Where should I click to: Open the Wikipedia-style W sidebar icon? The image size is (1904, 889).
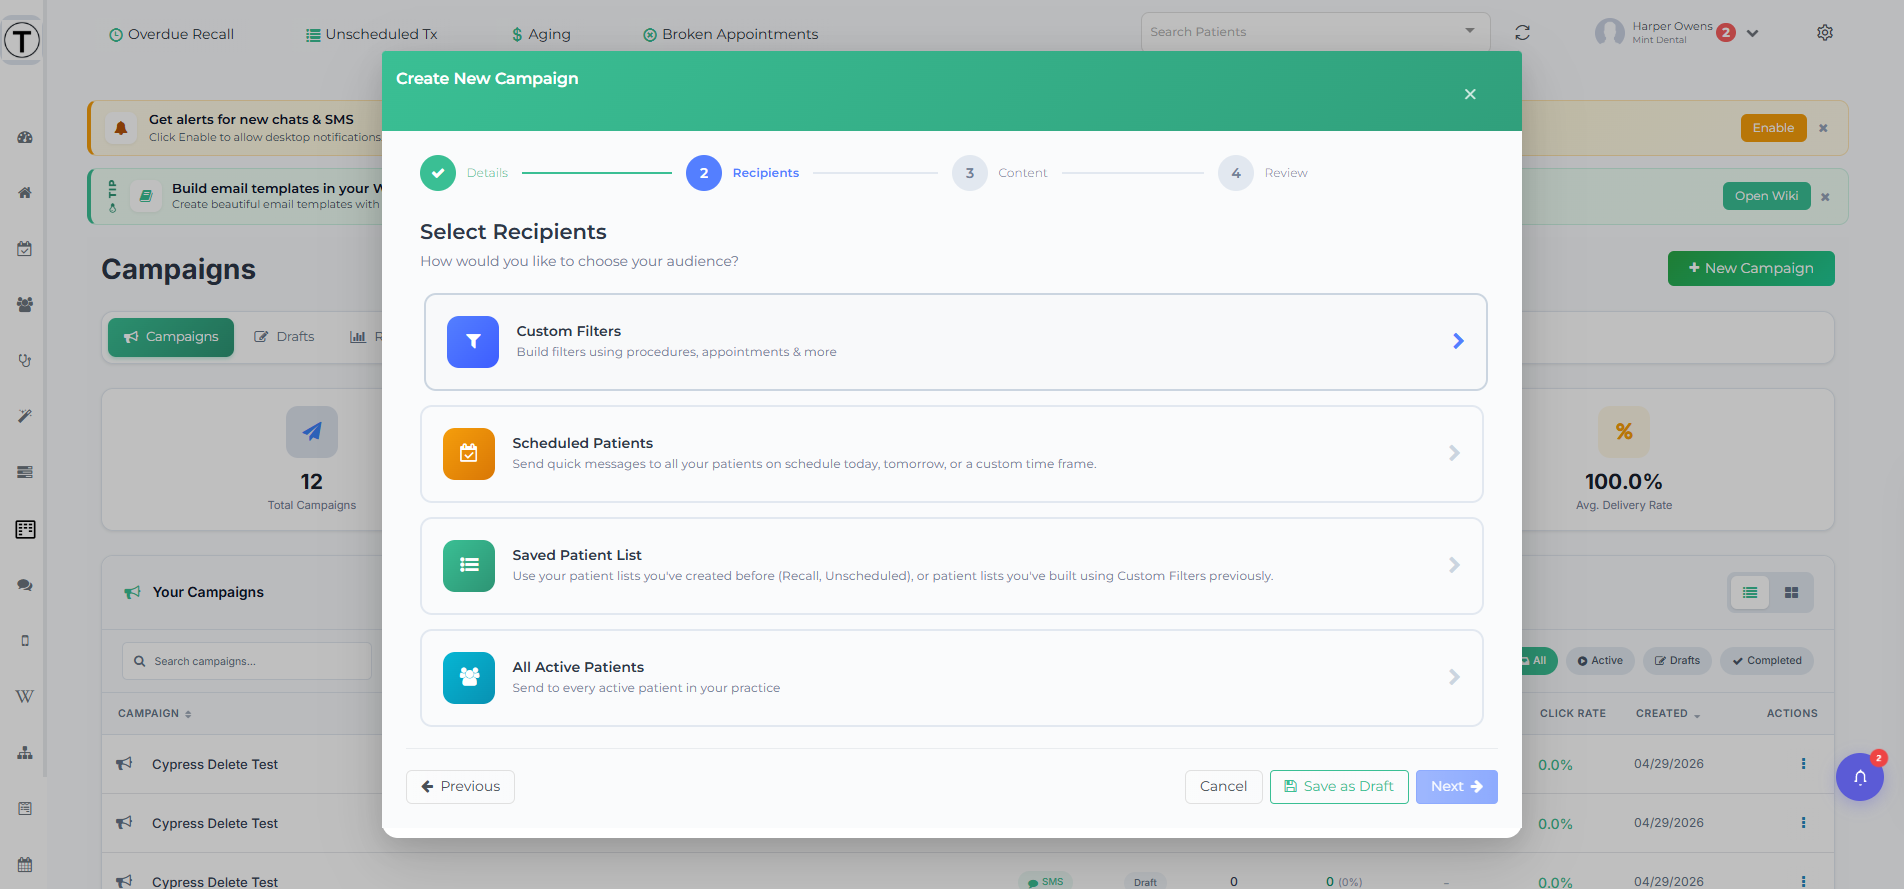(x=25, y=696)
